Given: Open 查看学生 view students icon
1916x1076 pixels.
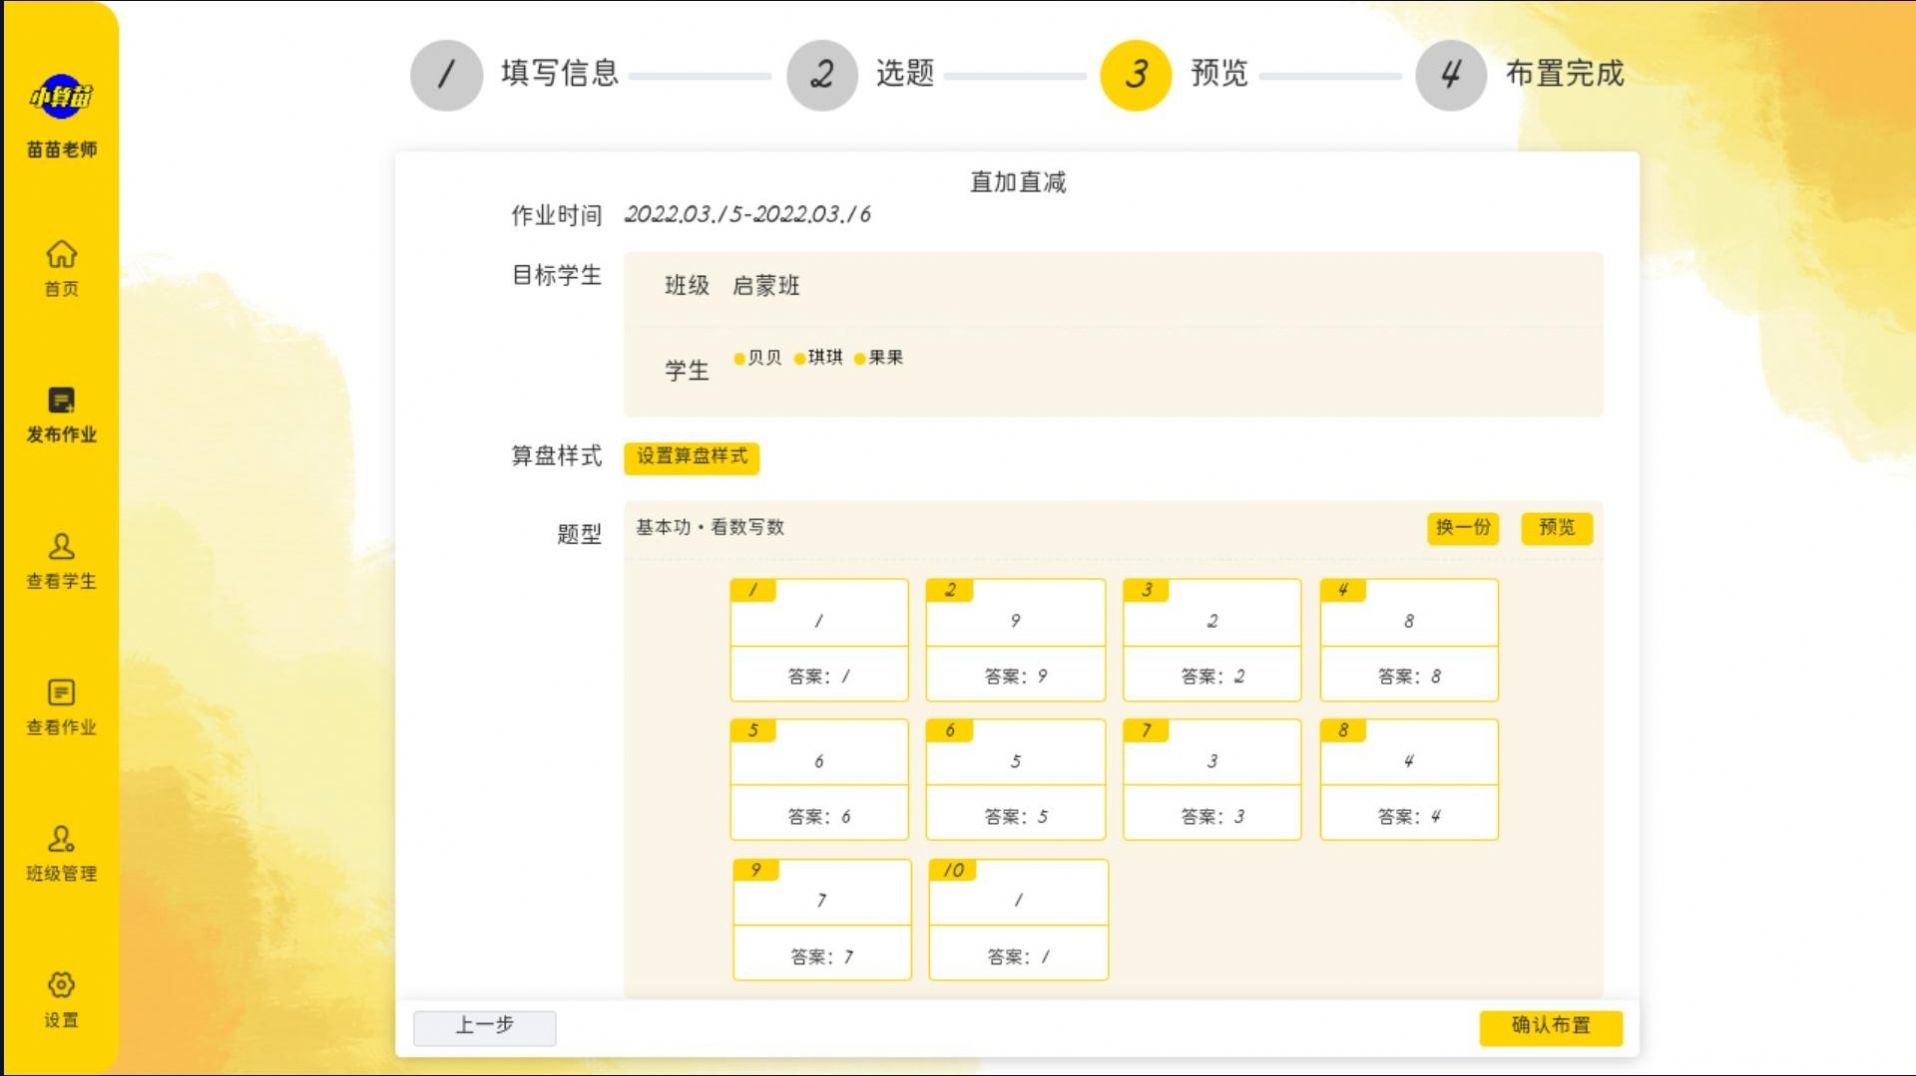Looking at the screenshot, I should click(x=62, y=548).
